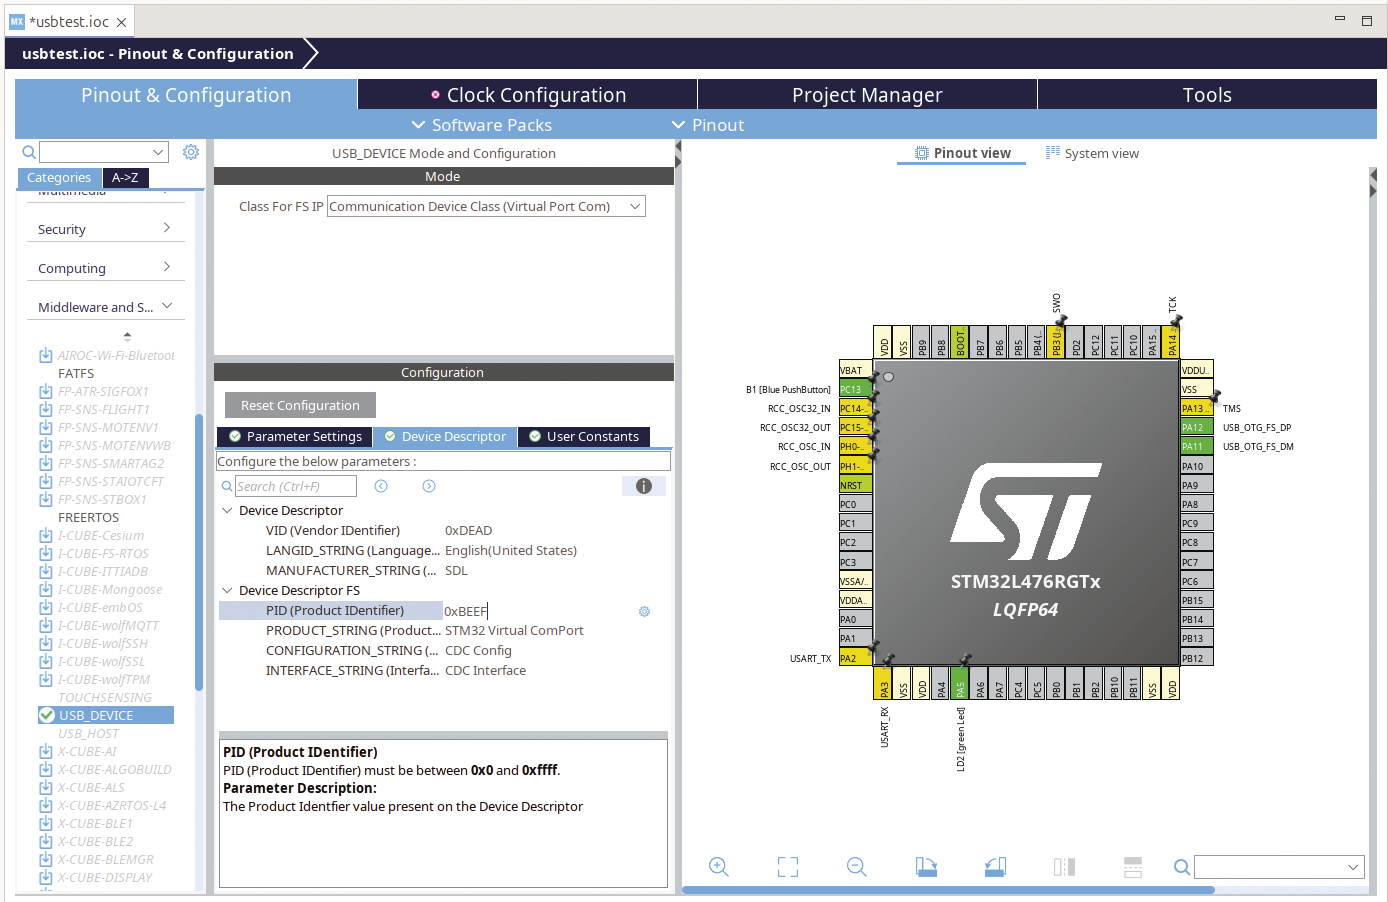This screenshot has height=902, width=1388.
Task: Click the info icon in the parameters panel
Action: point(644,486)
